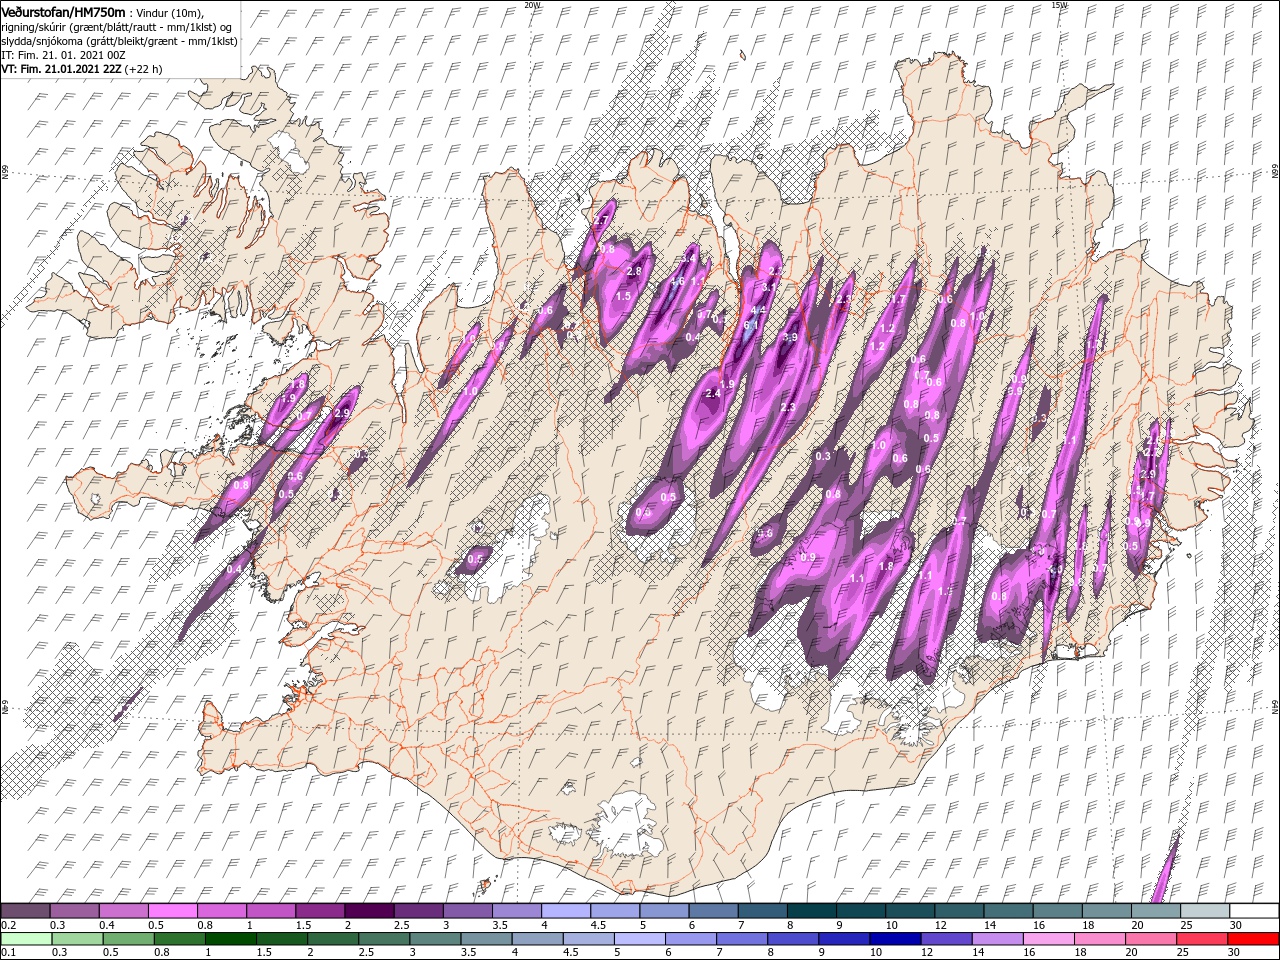Viewport: 1280px width, 960px height.
Task: Click the 0.1 label in the lower legend
Action: pyautogui.click(x=8, y=953)
